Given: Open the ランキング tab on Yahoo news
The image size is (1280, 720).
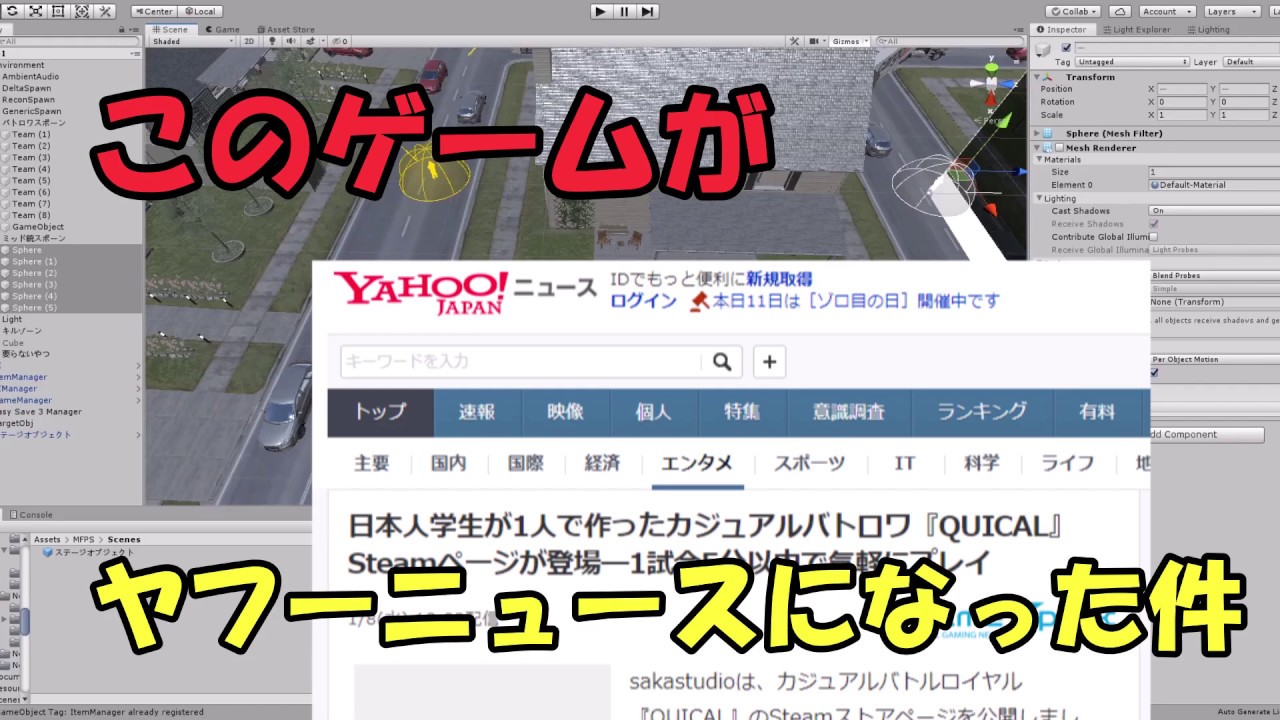Looking at the screenshot, I should [981, 412].
